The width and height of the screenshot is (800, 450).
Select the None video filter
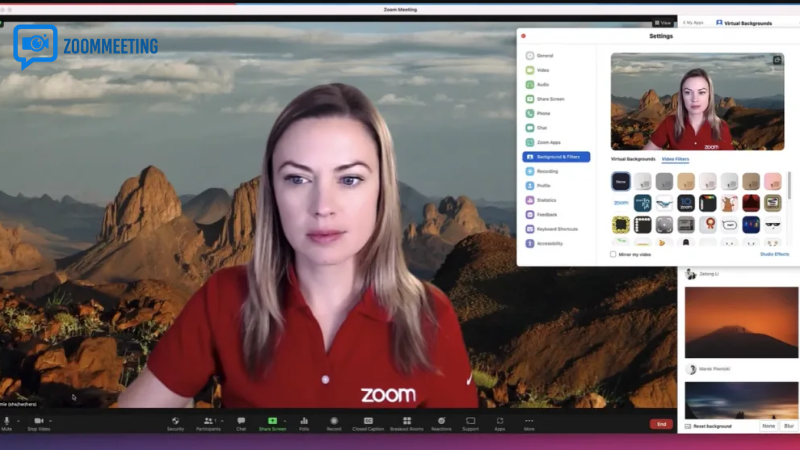click(621, 181)
